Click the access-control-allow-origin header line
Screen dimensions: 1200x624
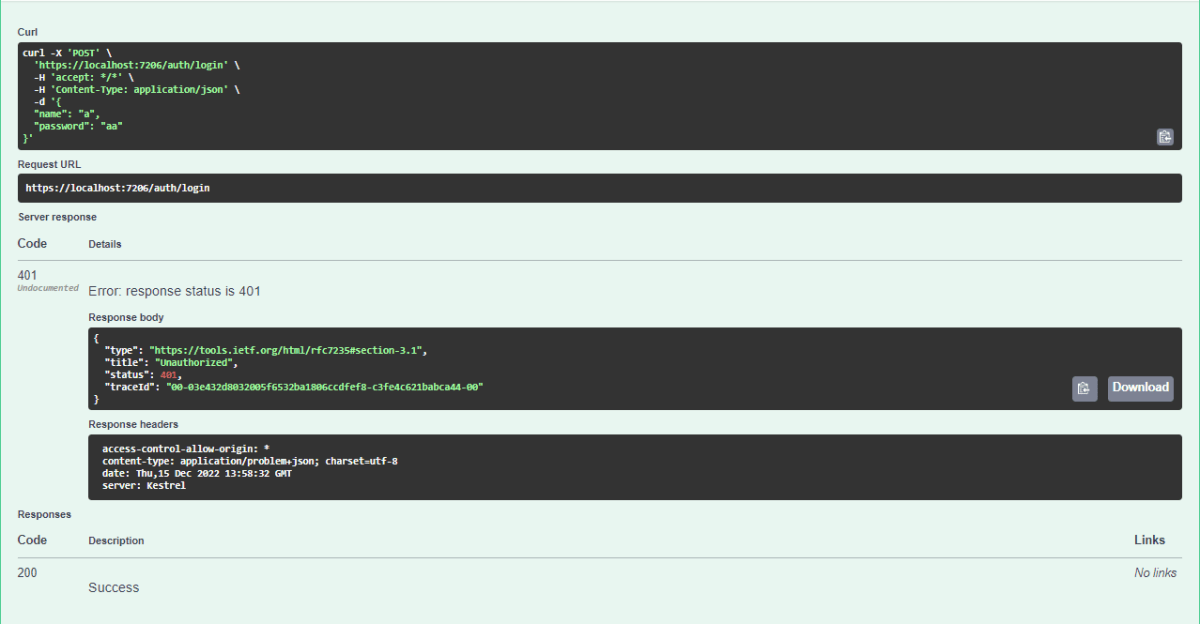pos(186,449)
